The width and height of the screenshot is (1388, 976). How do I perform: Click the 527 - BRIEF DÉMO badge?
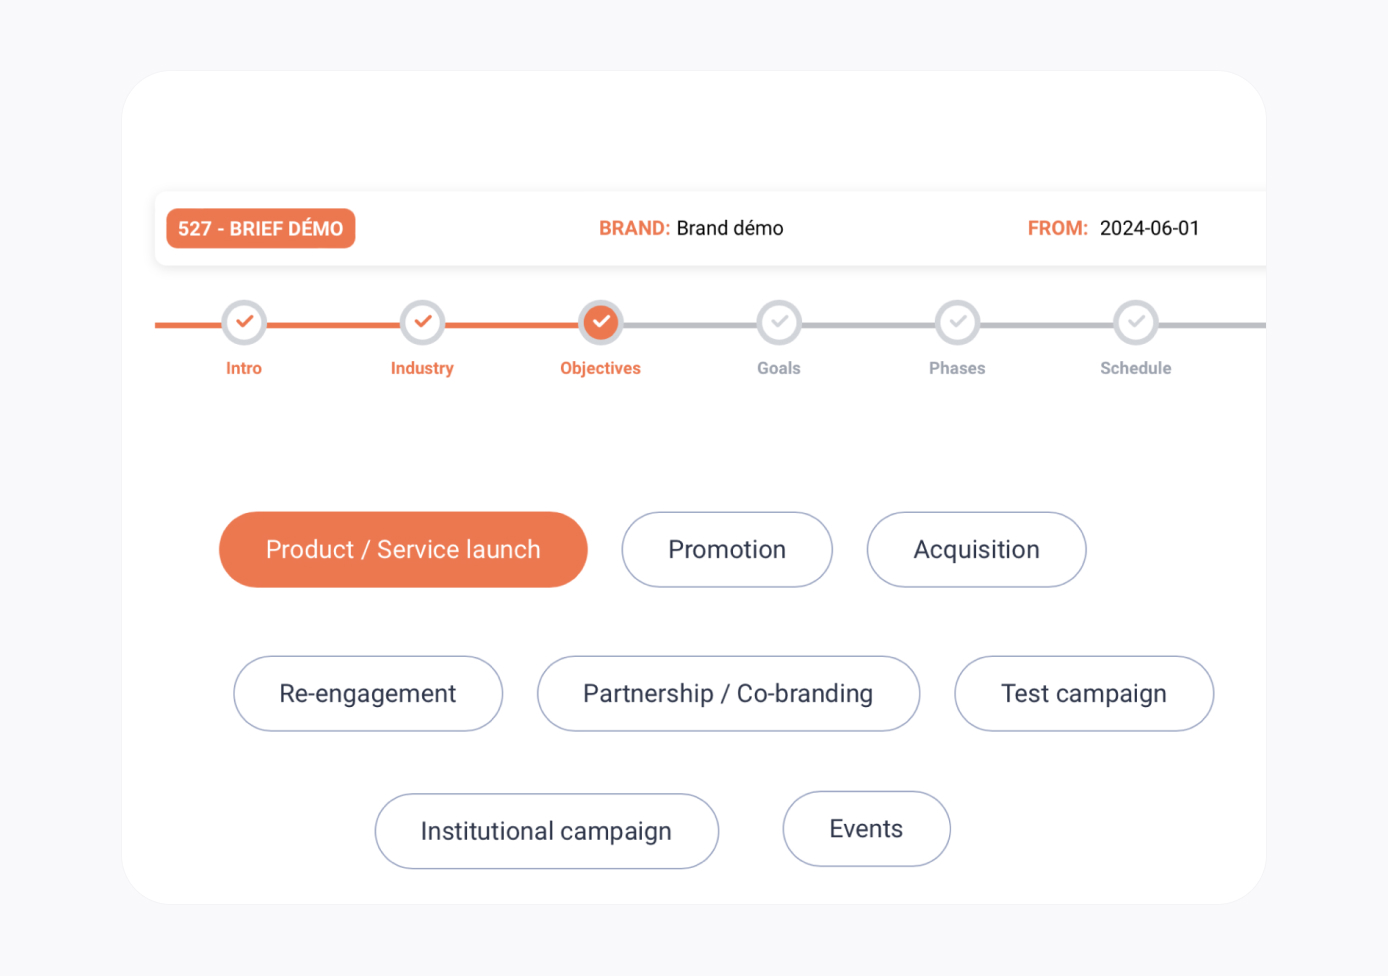coord(260,228)
